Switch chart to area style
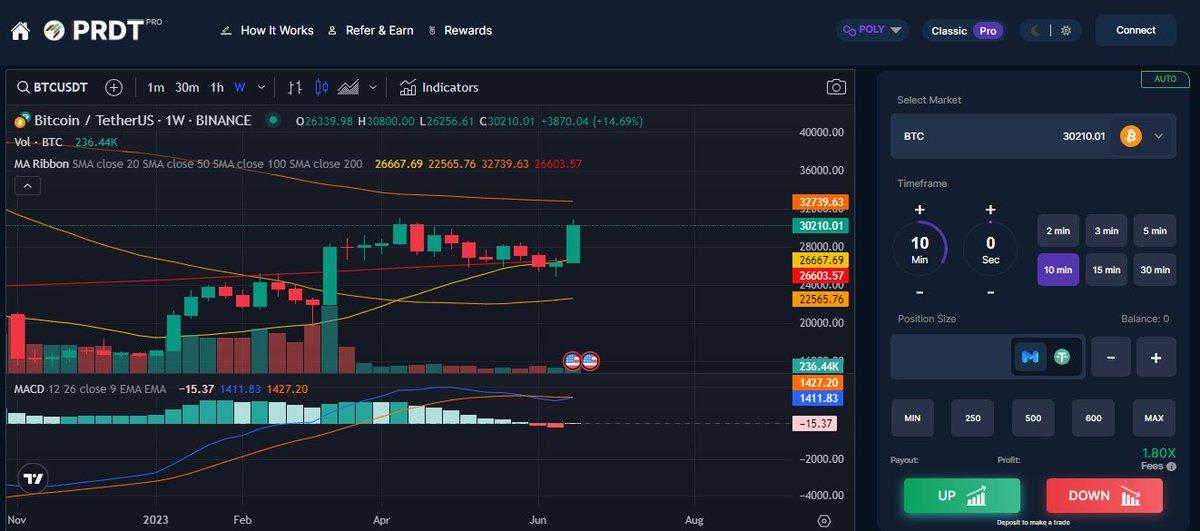 click(x=348, y=87)
